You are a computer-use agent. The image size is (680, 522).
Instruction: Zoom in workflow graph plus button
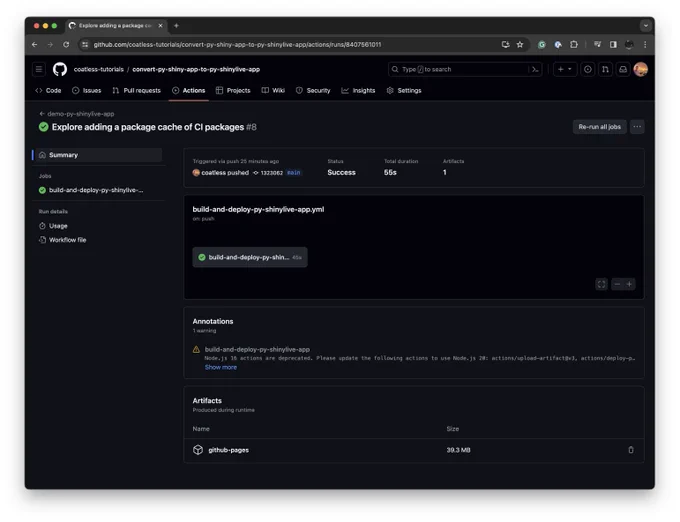pyautogui.click(x=629, y=284)
